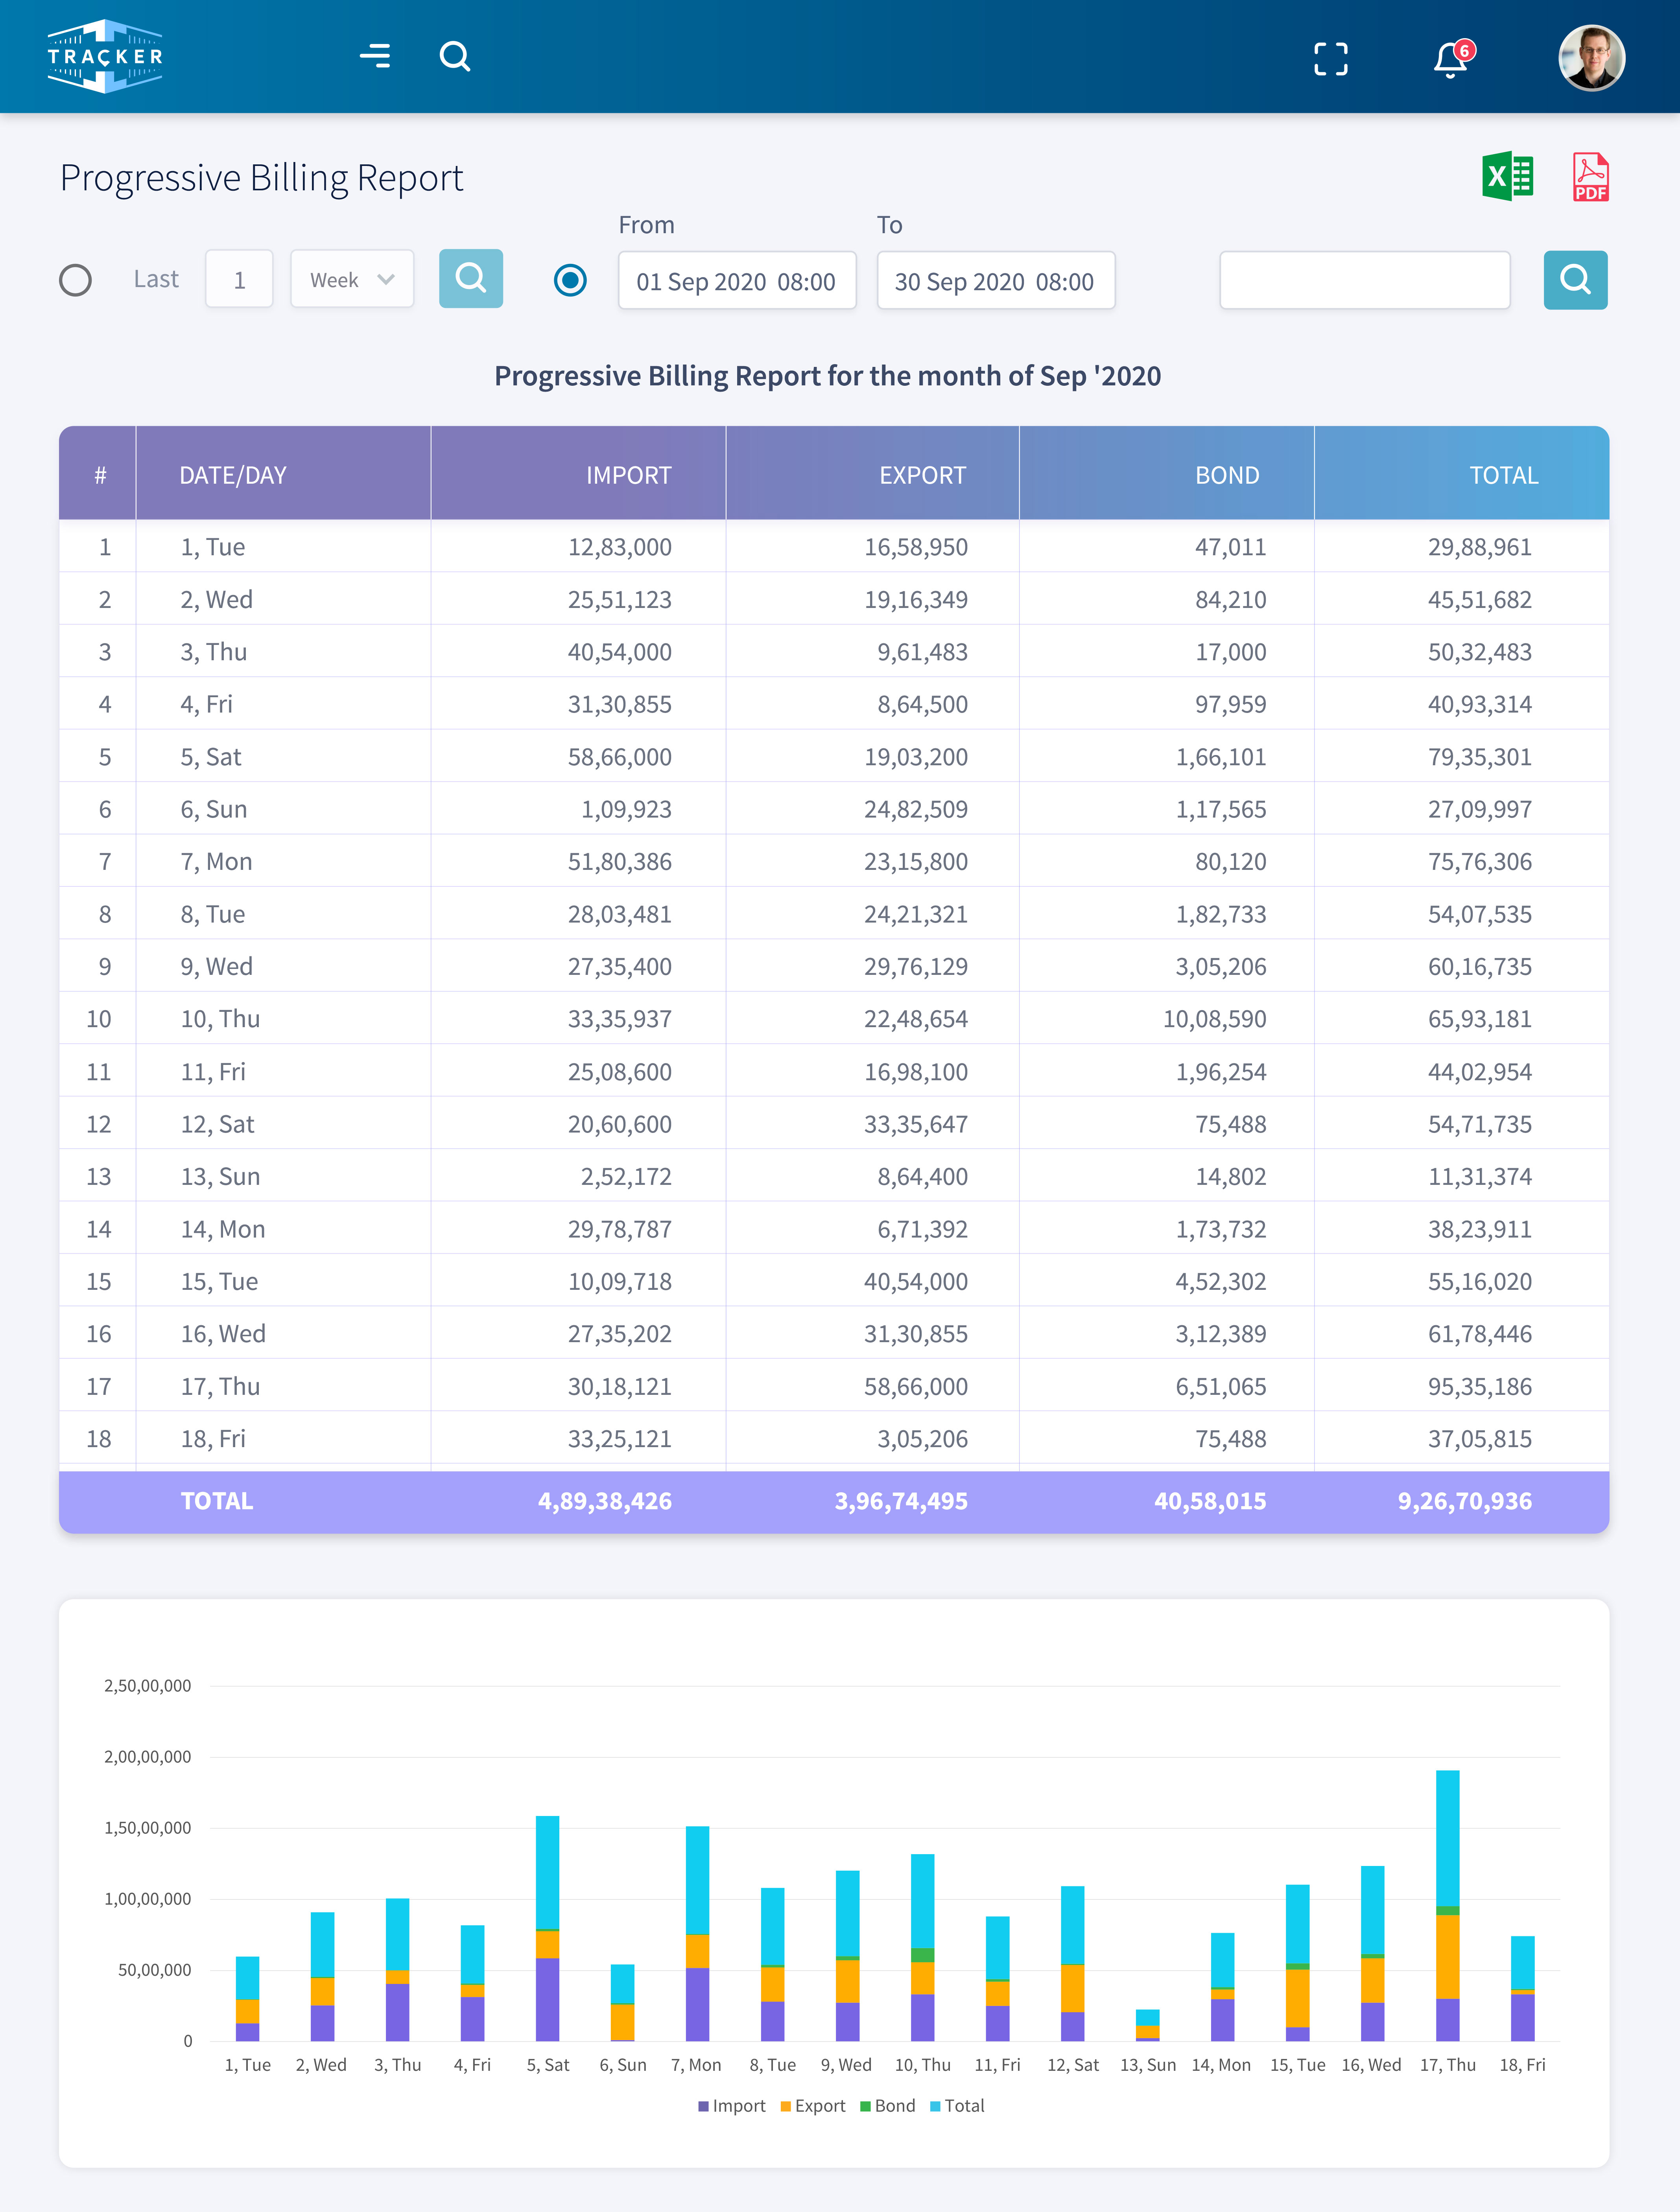The width and height of the screenshot is (1680, 2212).
Task: Click import value 51,80,386
Action: [x=619, y=862]
